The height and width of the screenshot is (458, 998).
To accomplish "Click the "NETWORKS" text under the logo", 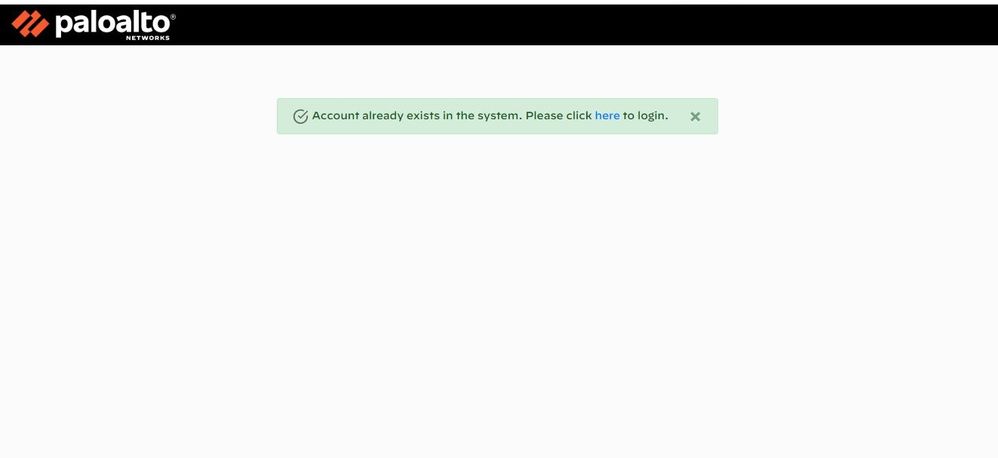I will (148, 38).
